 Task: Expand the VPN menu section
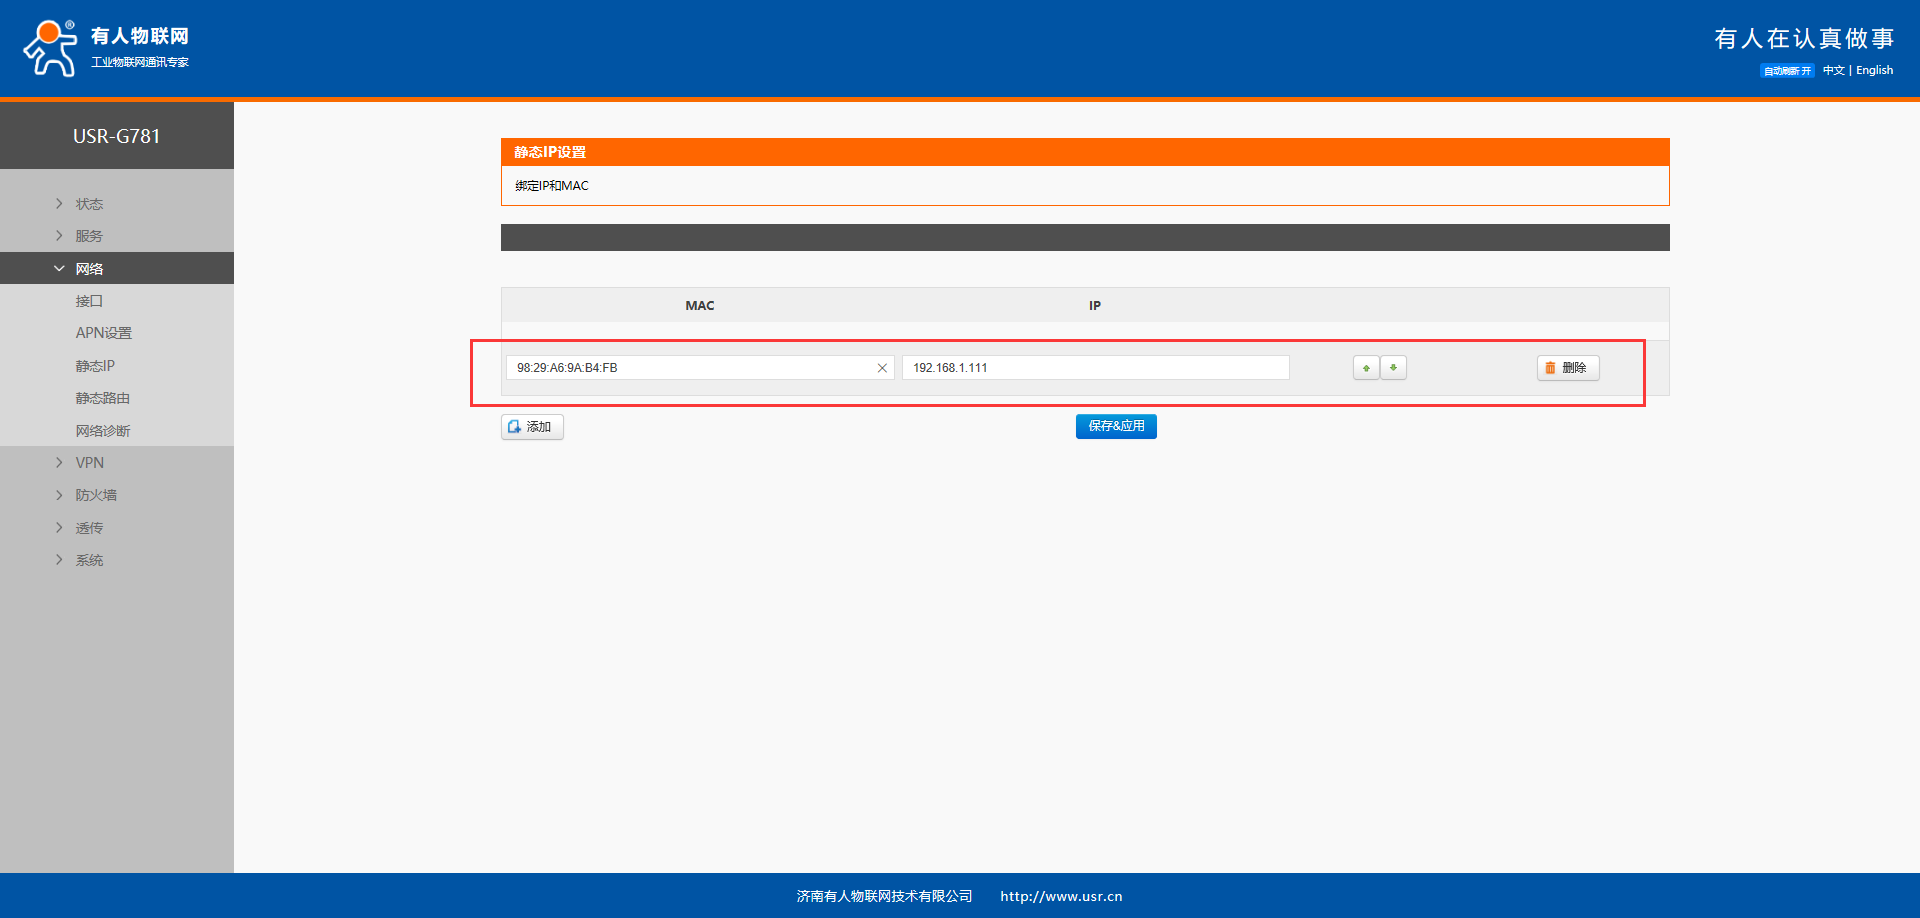pyautogui.click(x=89, y=463)
